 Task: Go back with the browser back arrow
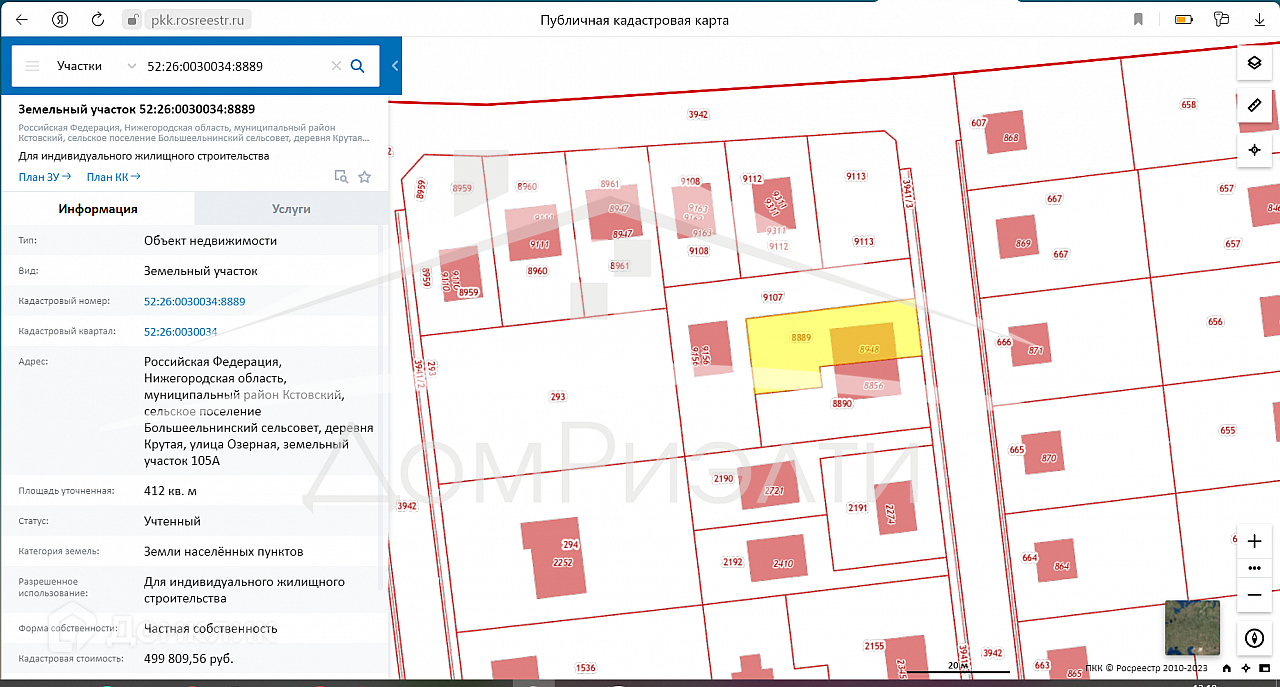22,19
